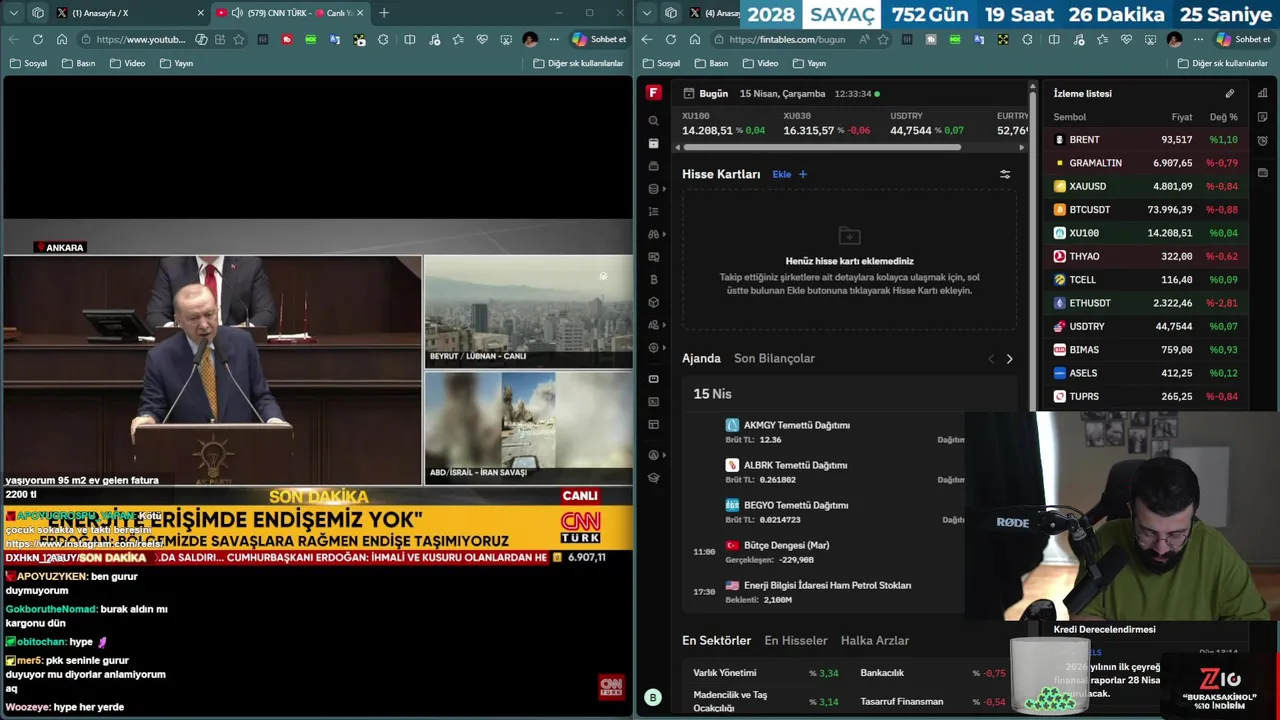Click the round B badge at bottom
The image size is (1280, 720).
[653, 698]
